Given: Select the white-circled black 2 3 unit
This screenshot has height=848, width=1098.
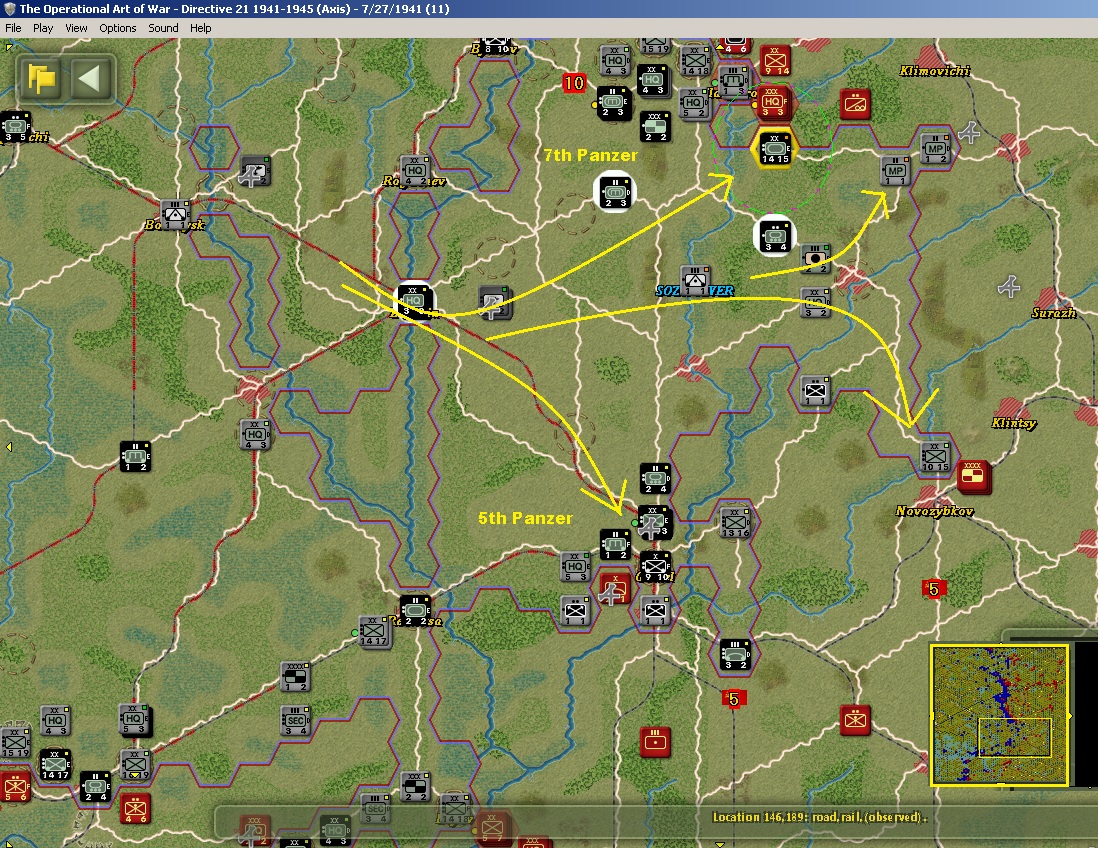Looking at the screenshot, I should [615, 193].
